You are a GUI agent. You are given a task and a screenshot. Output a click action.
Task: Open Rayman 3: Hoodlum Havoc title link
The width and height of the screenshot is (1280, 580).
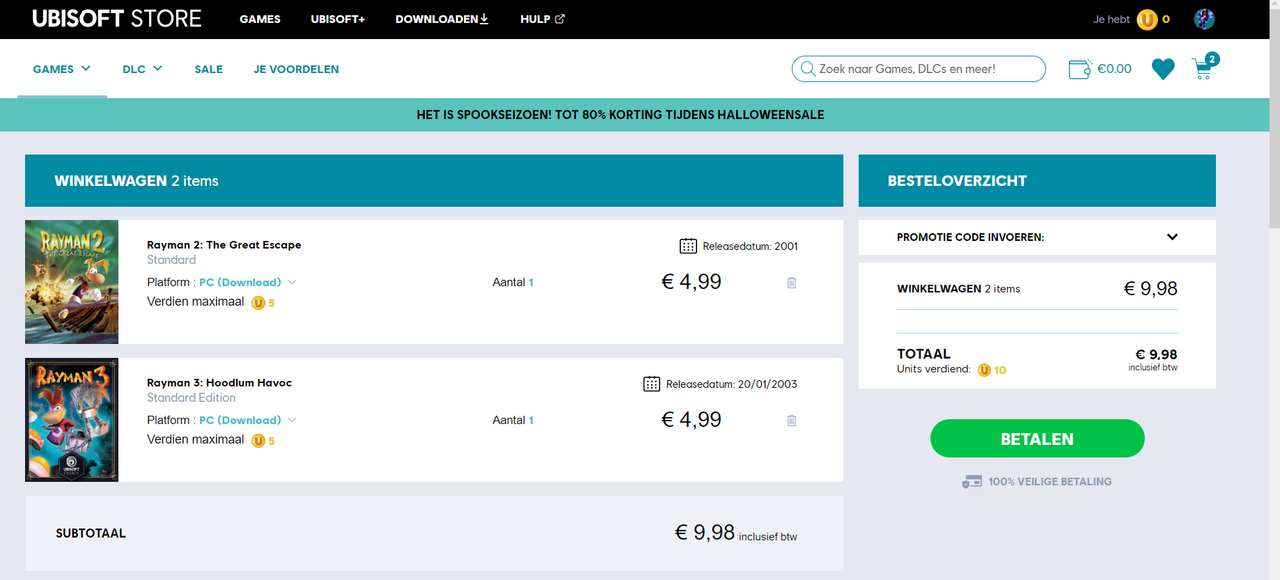coord(219,383)
